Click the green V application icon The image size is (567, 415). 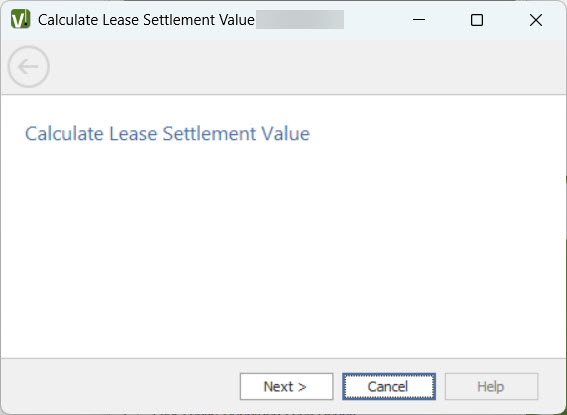(20, 20)
